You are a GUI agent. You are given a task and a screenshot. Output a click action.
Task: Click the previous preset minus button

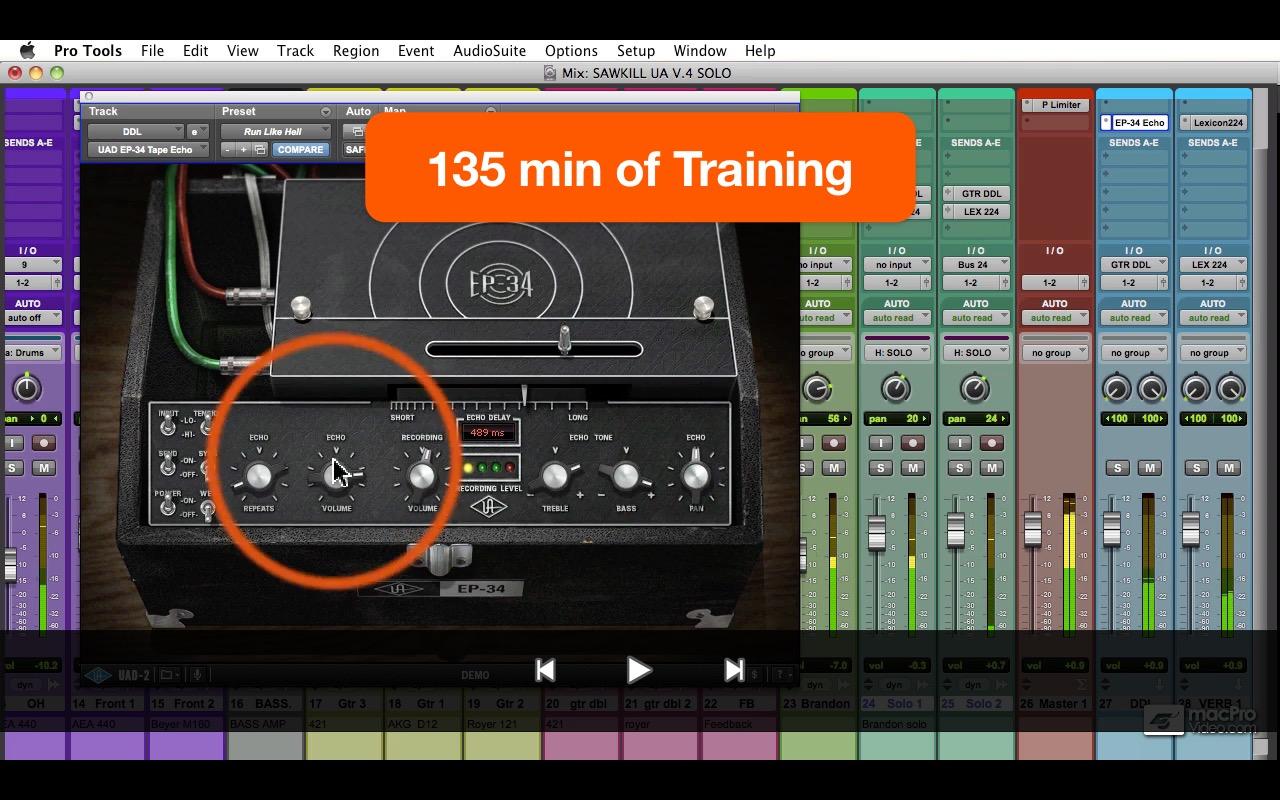[x=228, y=150]
